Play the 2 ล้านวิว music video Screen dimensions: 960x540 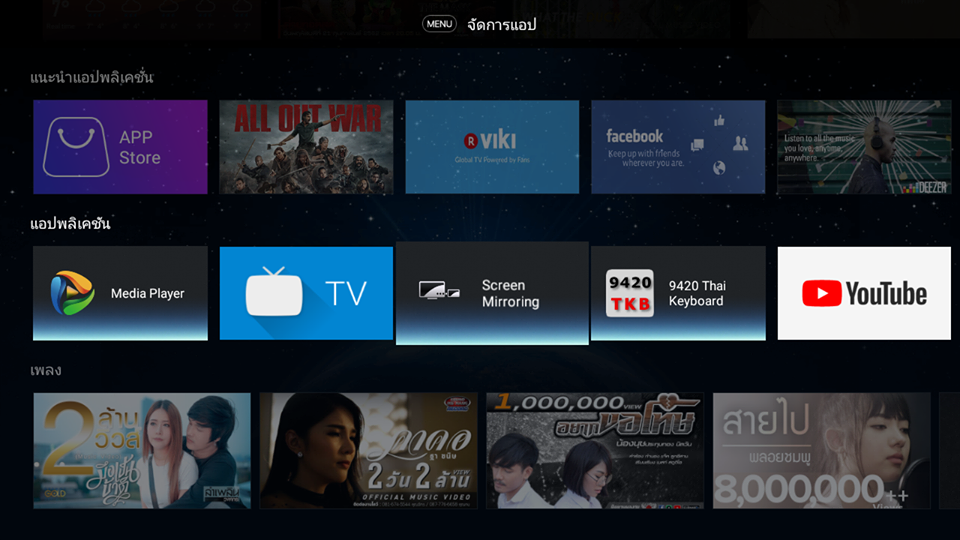142,450
